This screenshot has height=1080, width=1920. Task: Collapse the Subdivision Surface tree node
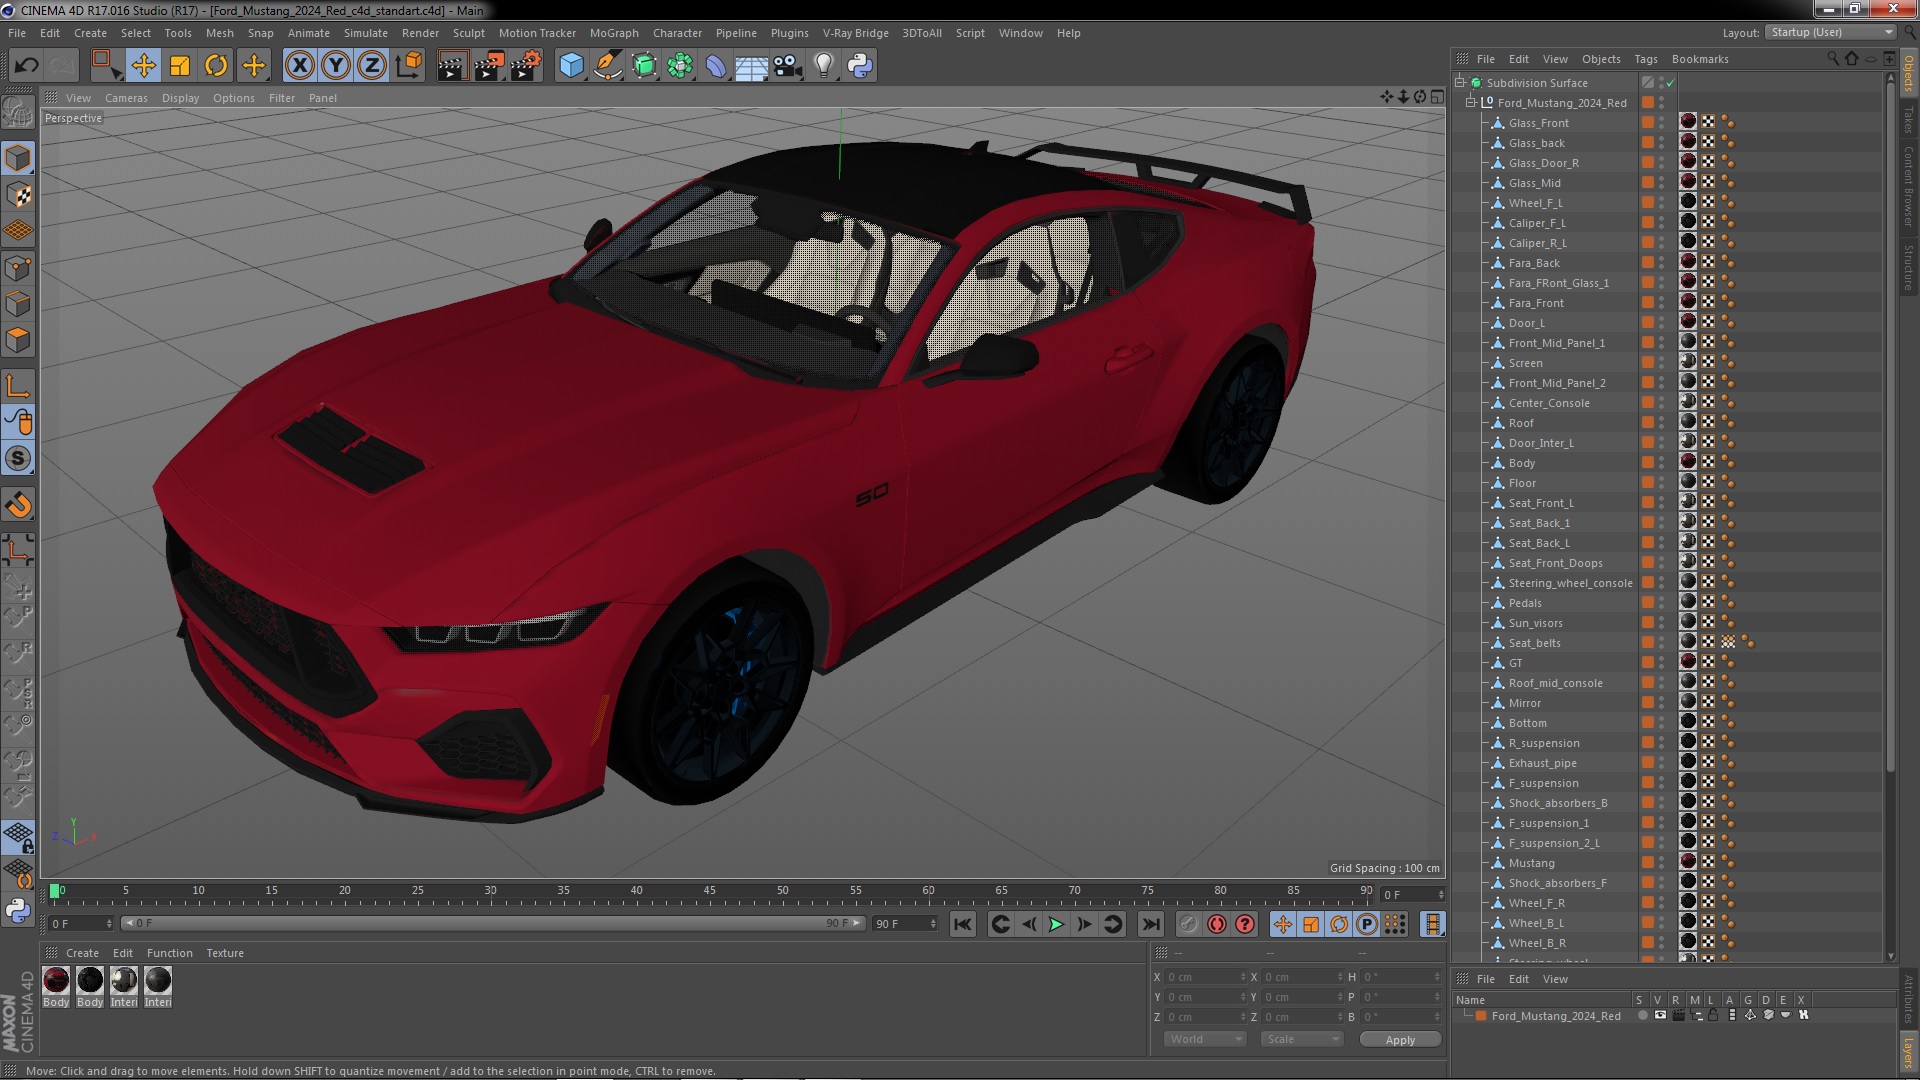pos(1460,83)
